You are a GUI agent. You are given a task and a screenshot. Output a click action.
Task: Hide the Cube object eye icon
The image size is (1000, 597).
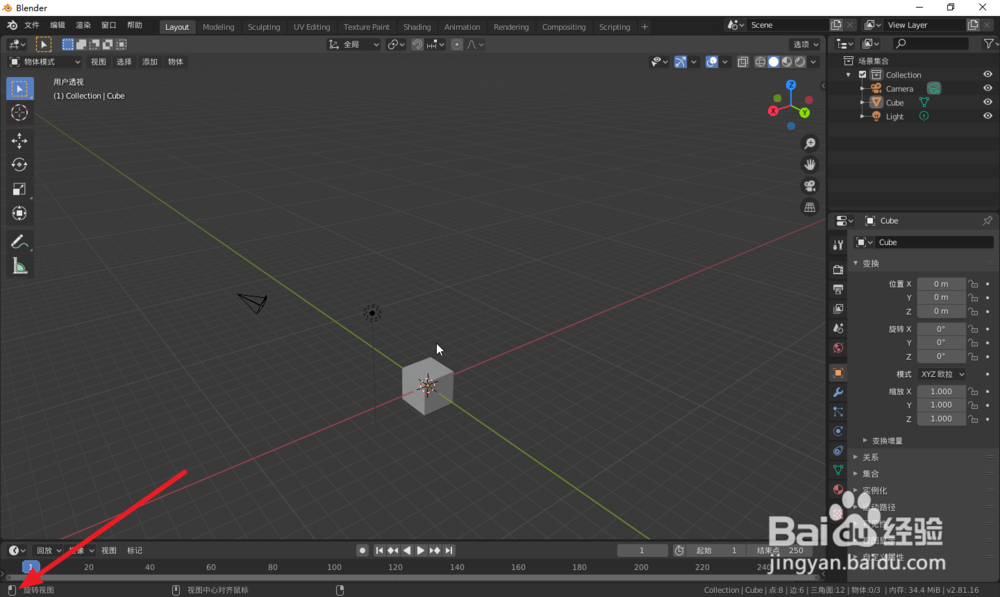pos(987,103)
